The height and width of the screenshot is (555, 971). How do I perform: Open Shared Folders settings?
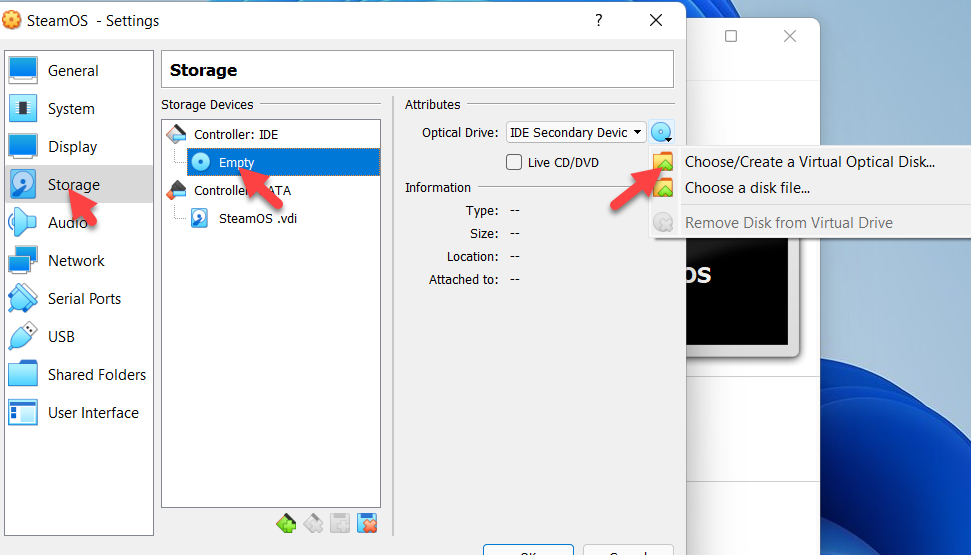[96, 375]
